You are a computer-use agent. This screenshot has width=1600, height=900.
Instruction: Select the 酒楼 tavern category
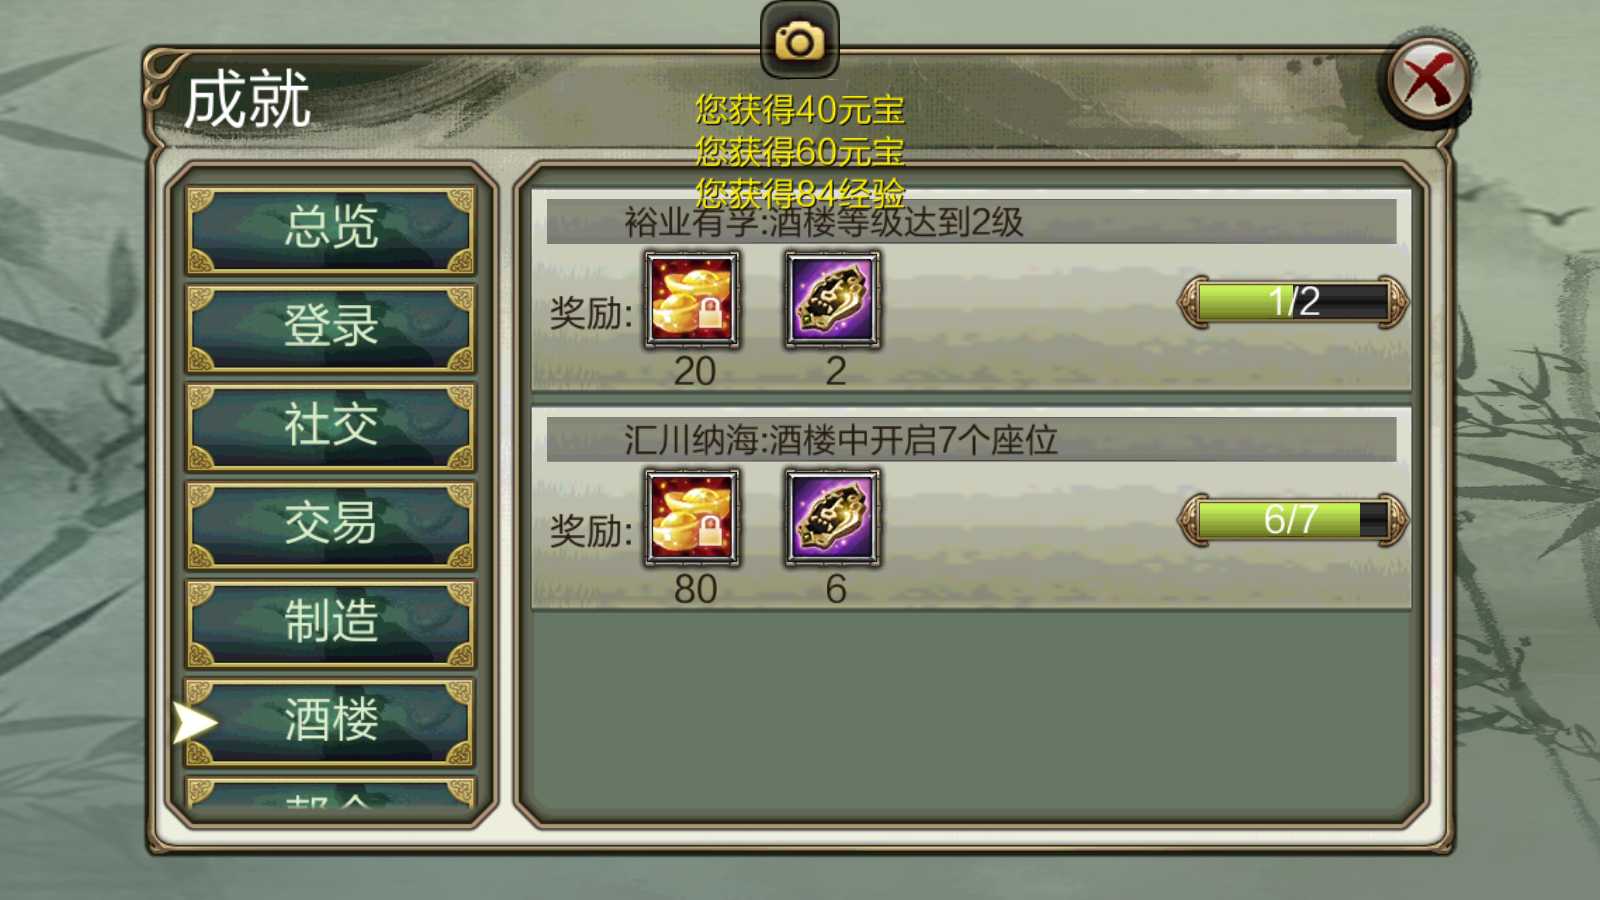(x=330, y=721)
